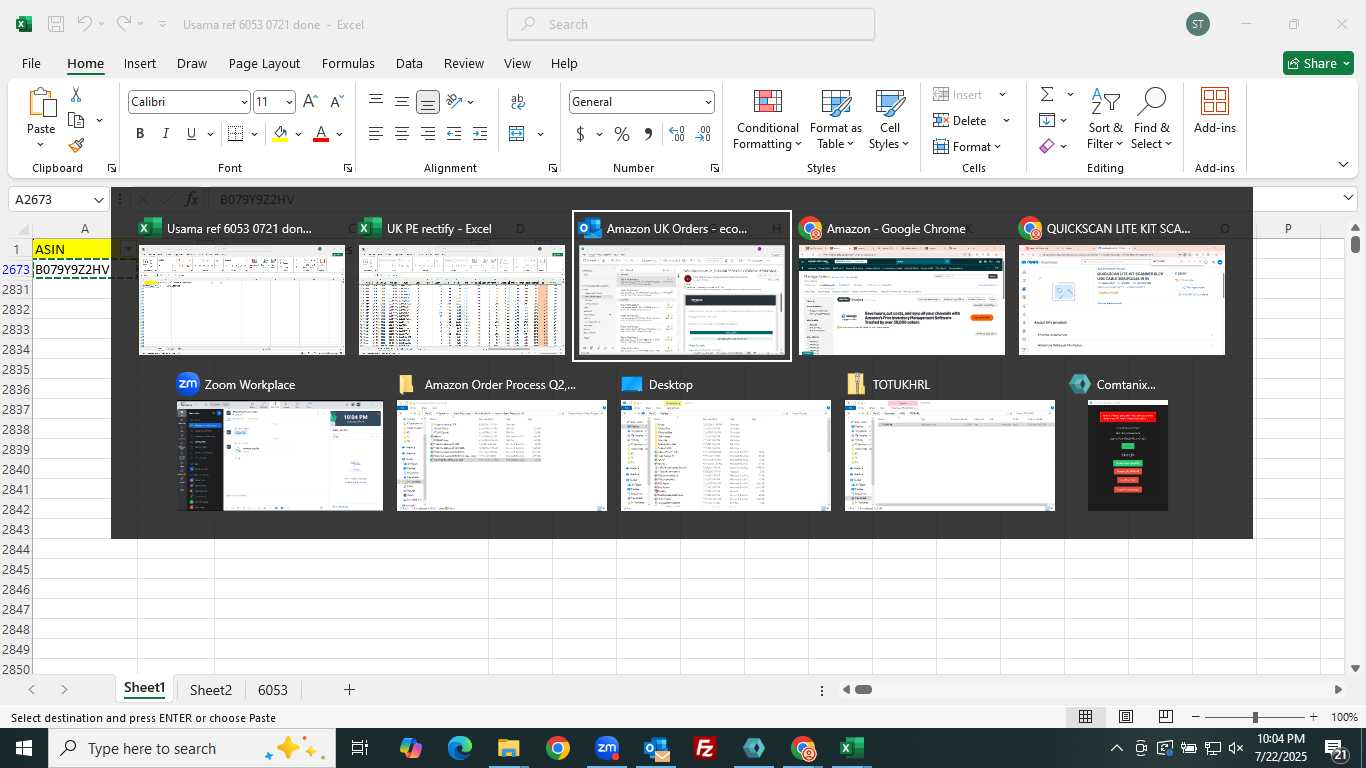Click the Paste button
This screenshot has height=768, width=1366.
click(x=41, y=118)
